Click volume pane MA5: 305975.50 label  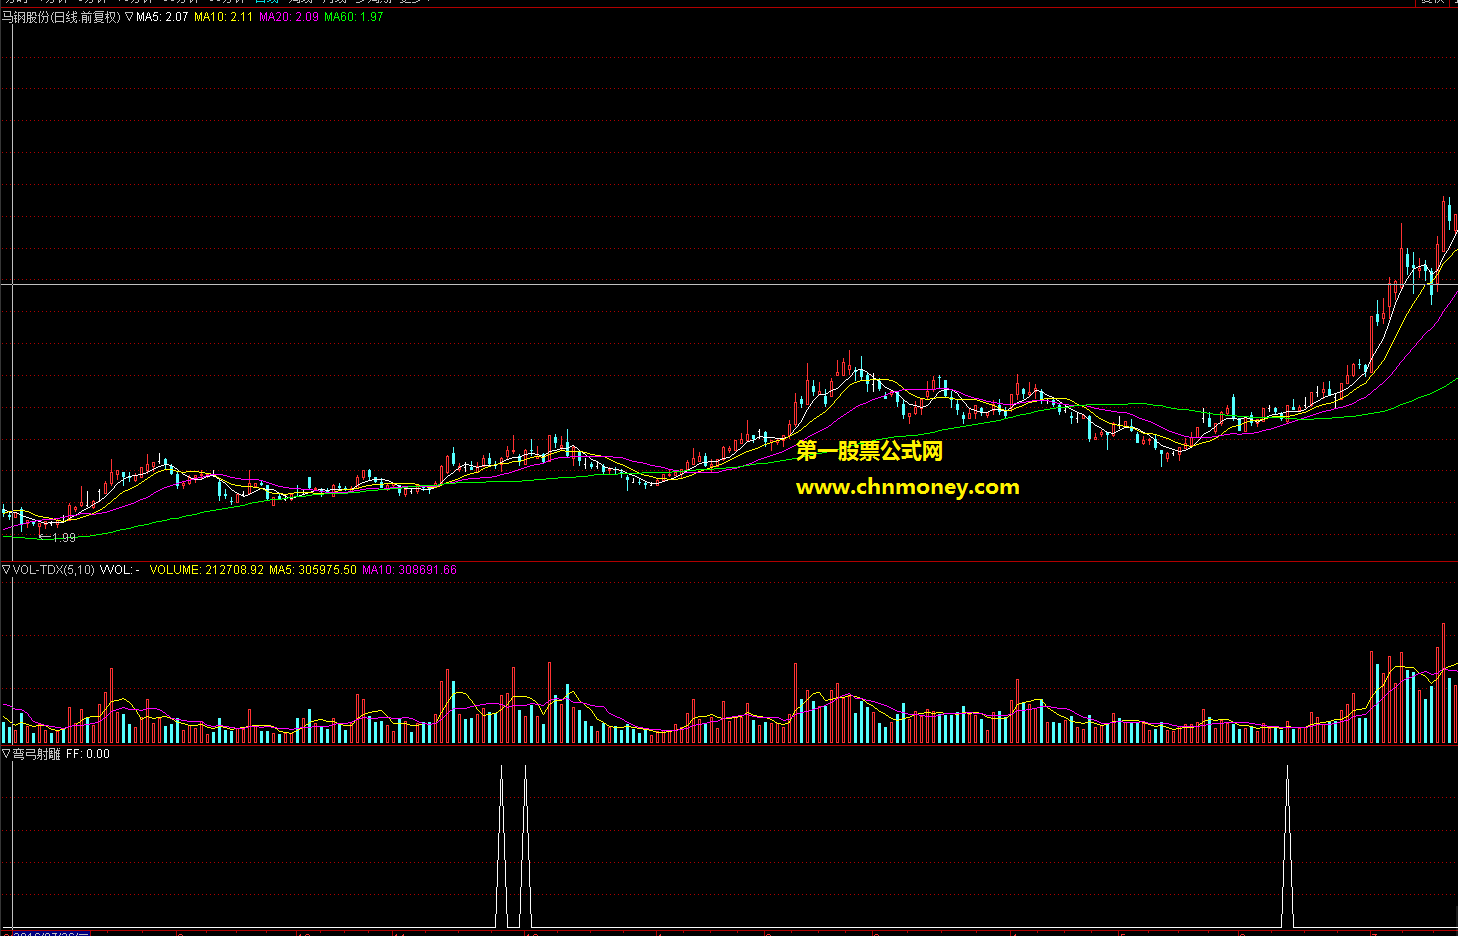[x=313, y=570]
